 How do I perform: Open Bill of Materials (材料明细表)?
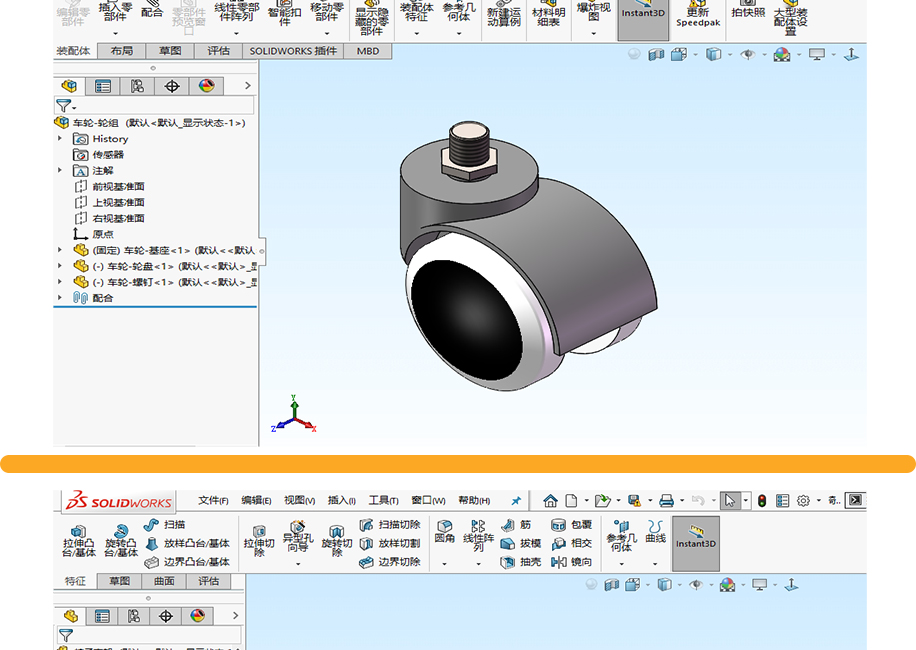pos(548,14)
